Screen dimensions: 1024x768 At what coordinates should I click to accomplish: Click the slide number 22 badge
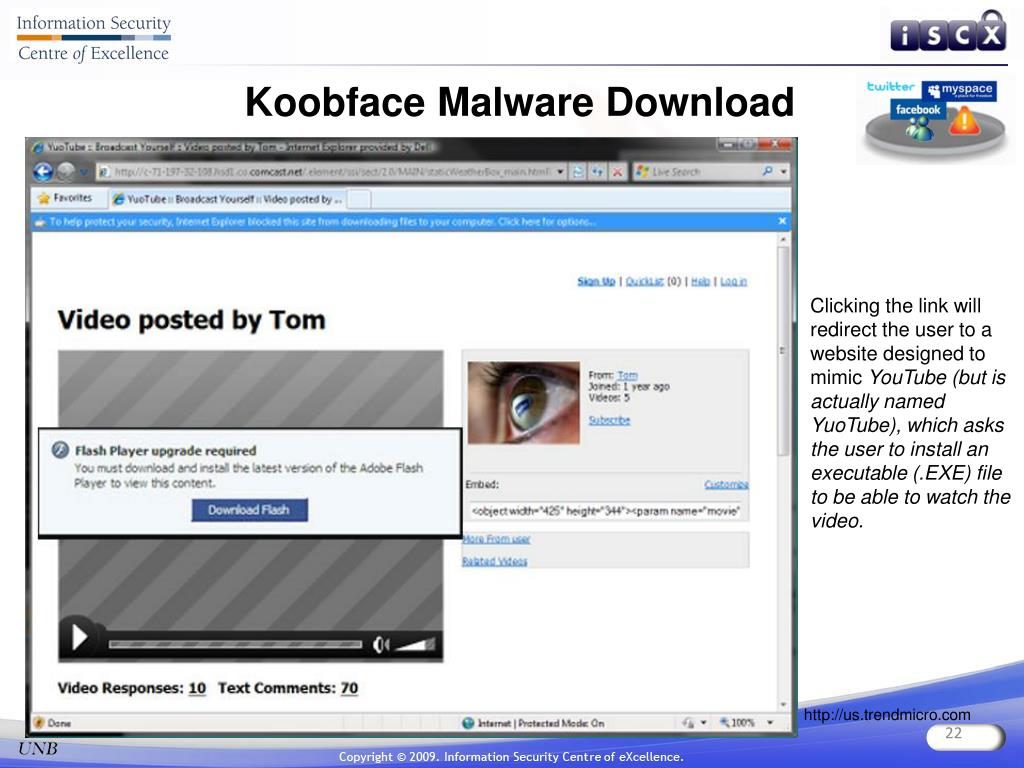(x=965, y=736)
